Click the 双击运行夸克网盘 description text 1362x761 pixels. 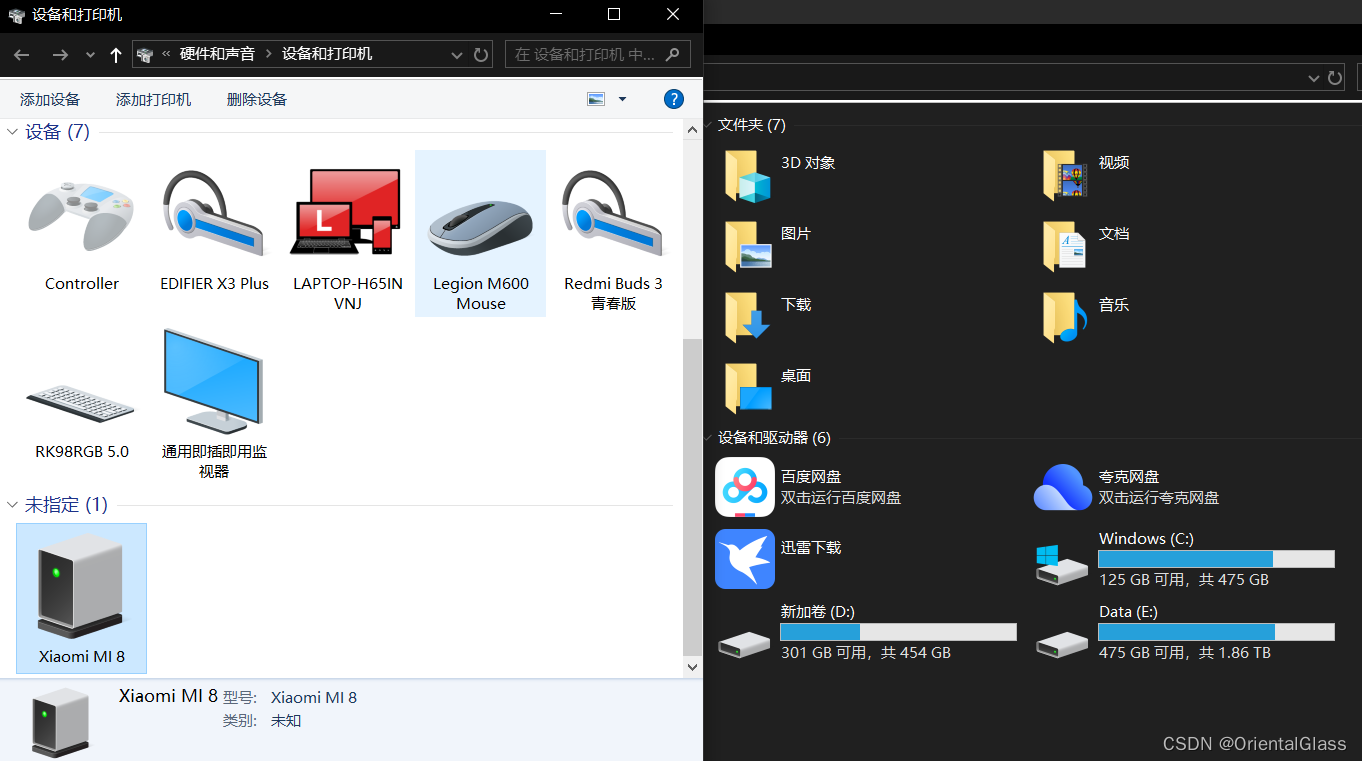tap(1159, 497)
